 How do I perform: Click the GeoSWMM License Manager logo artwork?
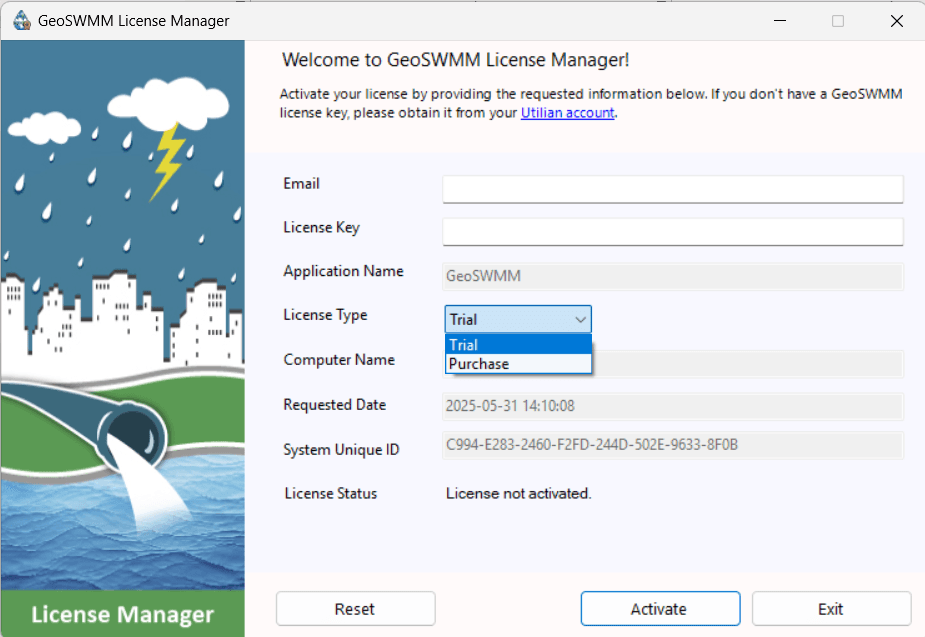tap(122, 300)
